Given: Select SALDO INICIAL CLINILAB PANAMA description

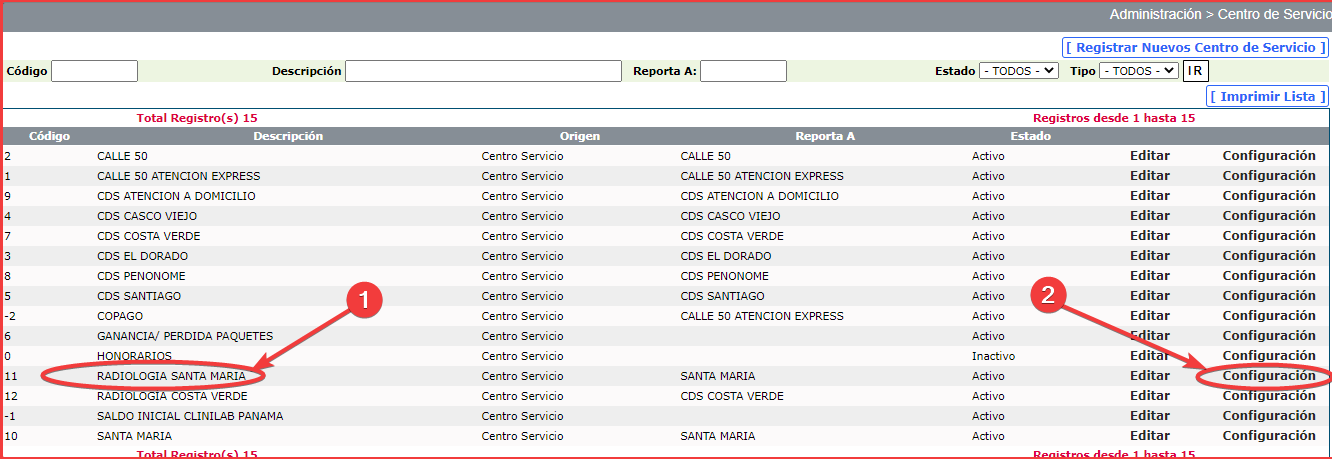Looking at the screenshot, I should [x=190, y=416].
